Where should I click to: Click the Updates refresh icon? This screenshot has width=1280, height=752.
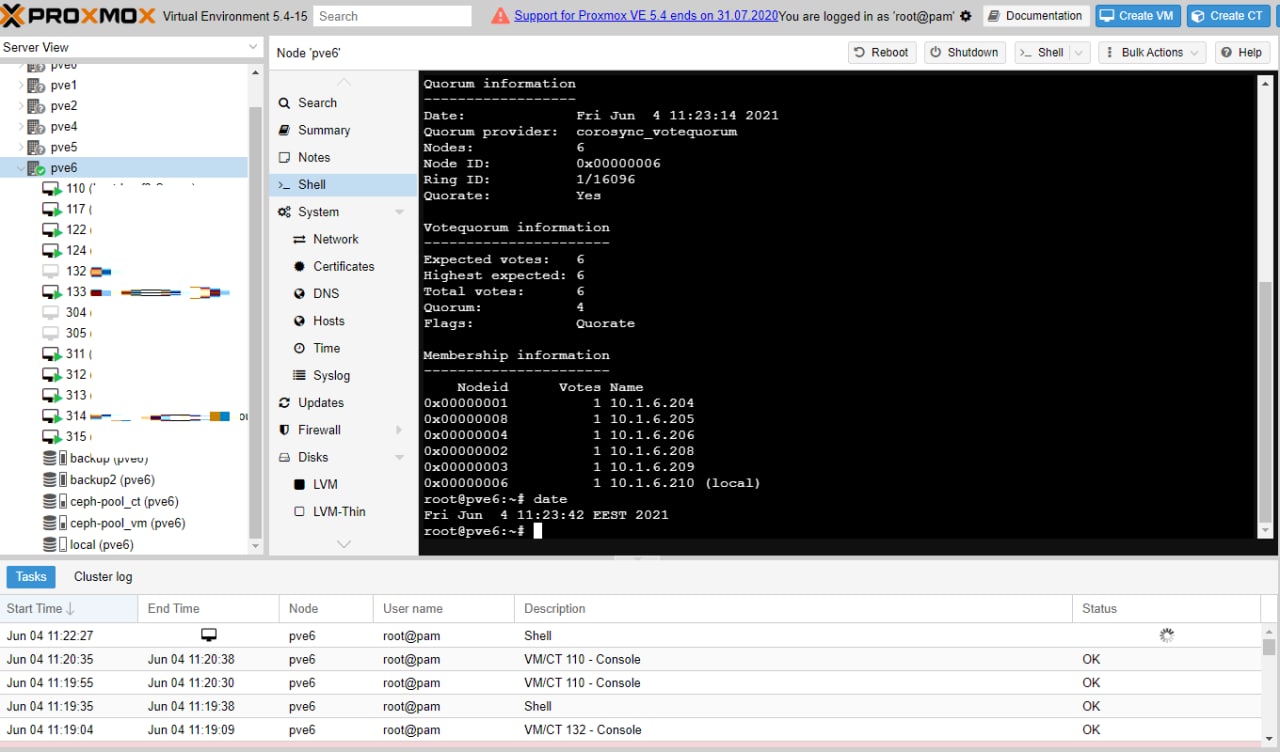coord(285,402)
